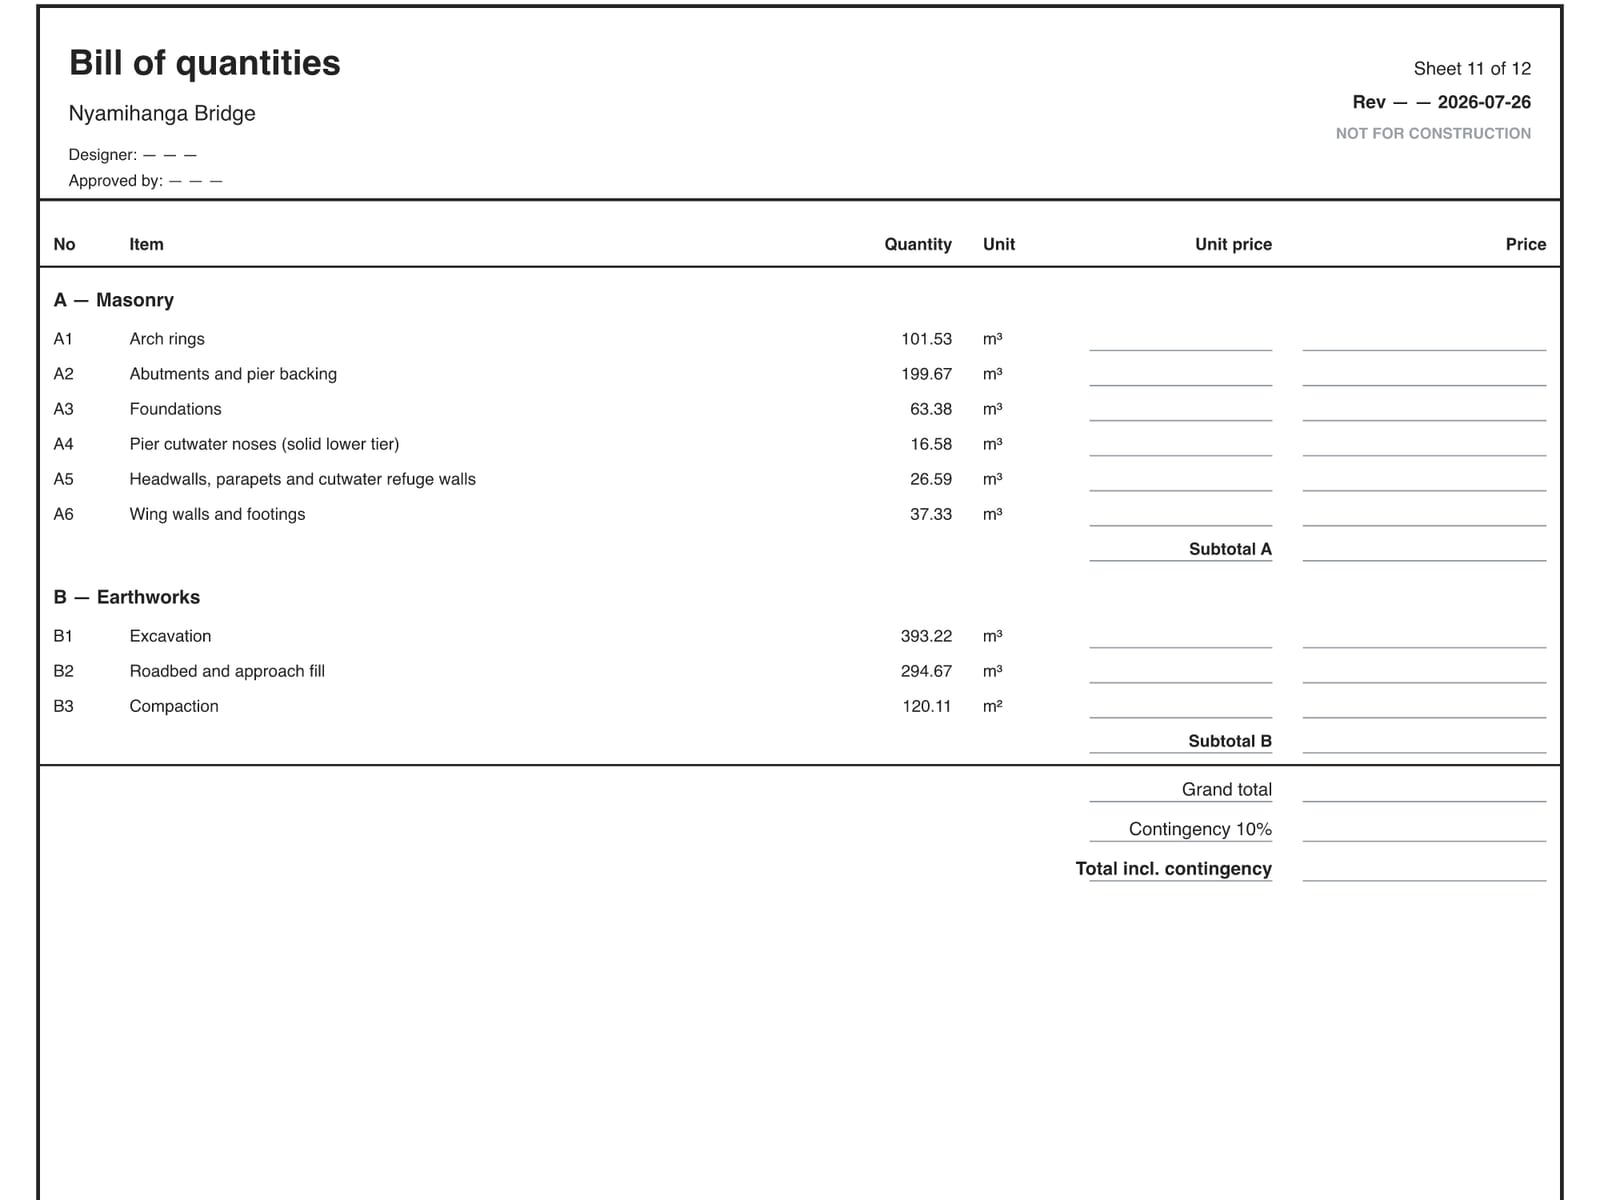Select the 'Arch rings' item
The image size is (1600, 1200).
click(167, 339)
